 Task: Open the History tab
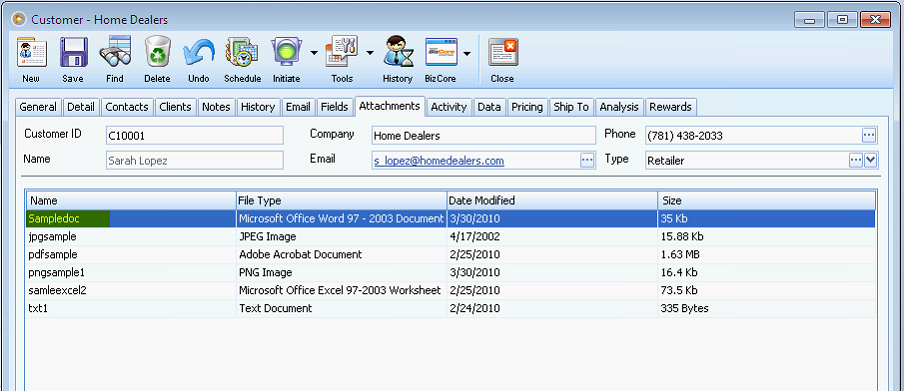click(x=258, y=107)
